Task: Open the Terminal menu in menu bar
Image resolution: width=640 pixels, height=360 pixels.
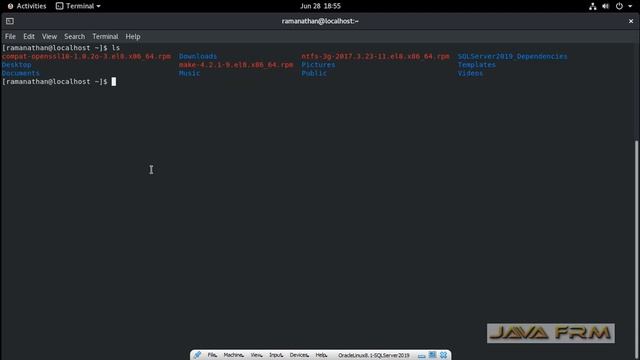Action: coord(105,36)
